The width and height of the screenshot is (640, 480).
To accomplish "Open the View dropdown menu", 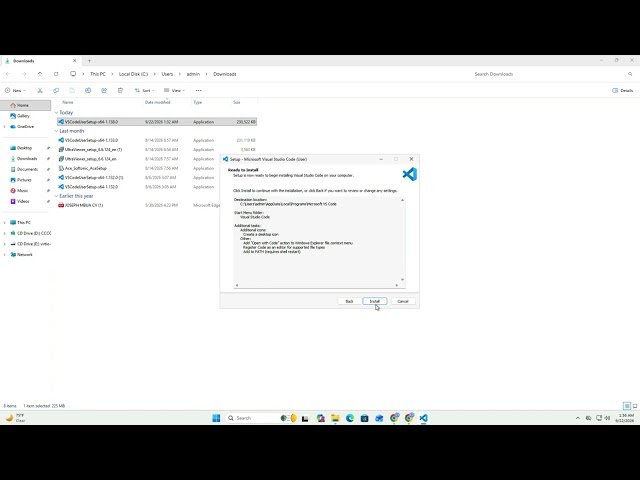I will 174,90.
